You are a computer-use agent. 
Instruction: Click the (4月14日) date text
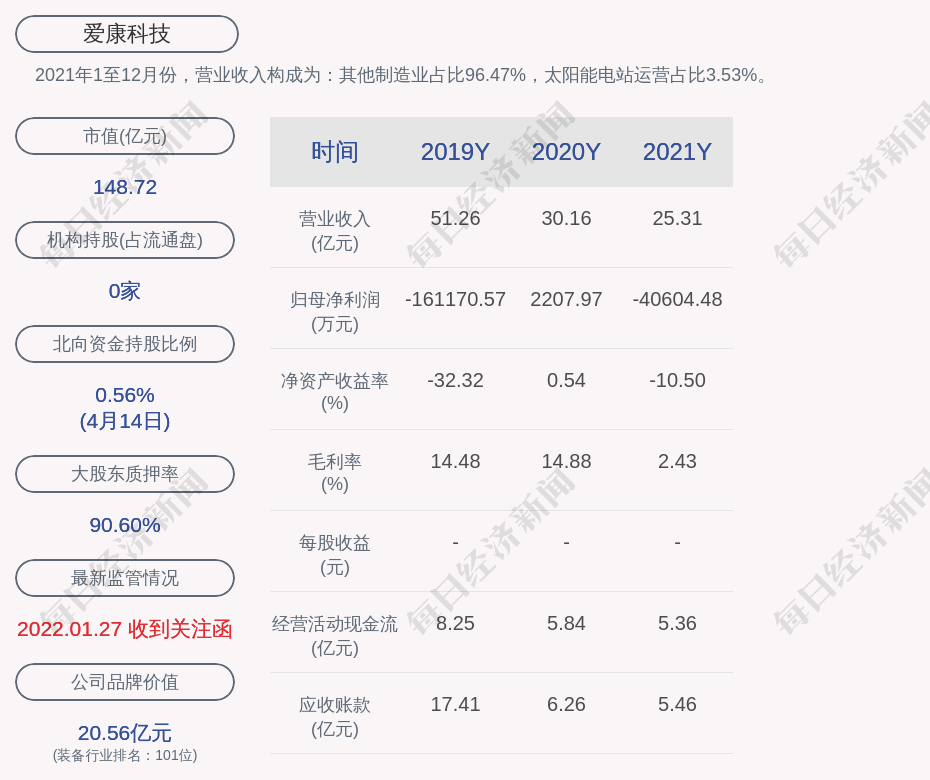coord(125,421)
